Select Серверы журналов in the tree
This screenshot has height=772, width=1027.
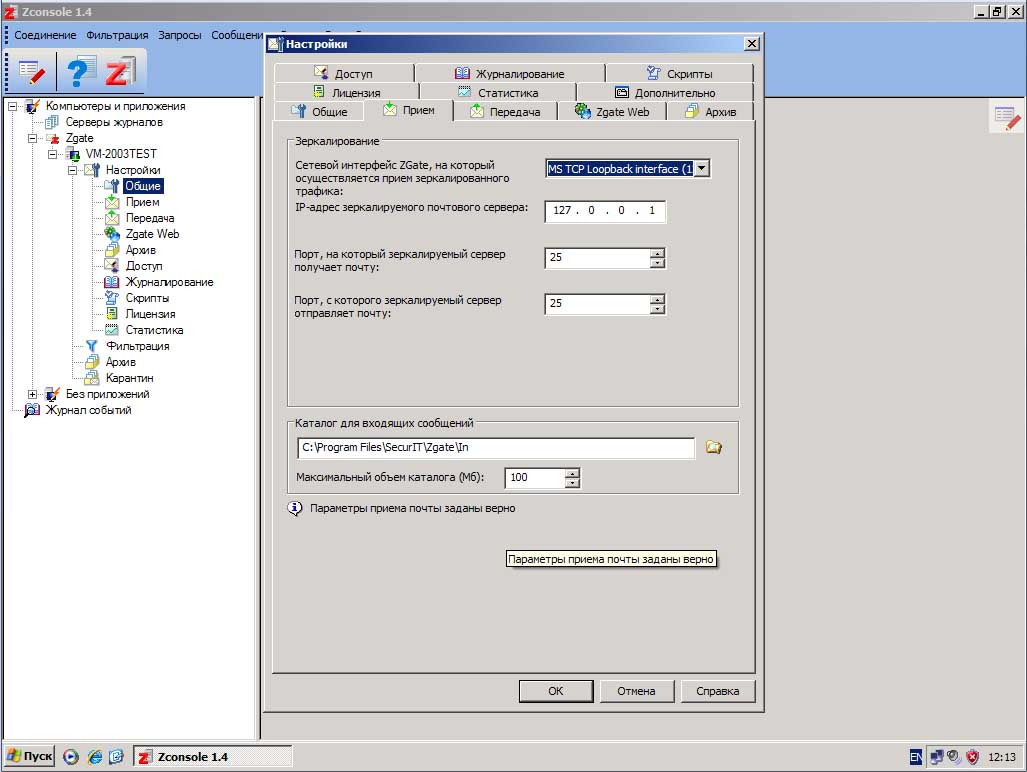(x=114, y=122)
